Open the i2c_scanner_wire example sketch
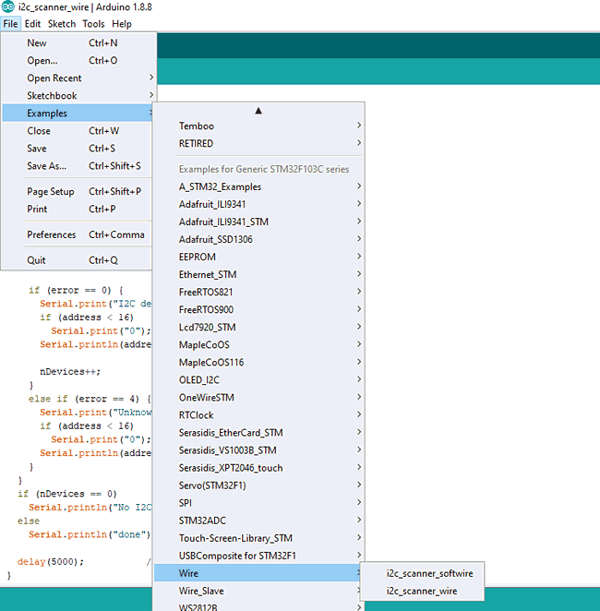Viewport: 600px width, 611px height. [x=422, y=591]
